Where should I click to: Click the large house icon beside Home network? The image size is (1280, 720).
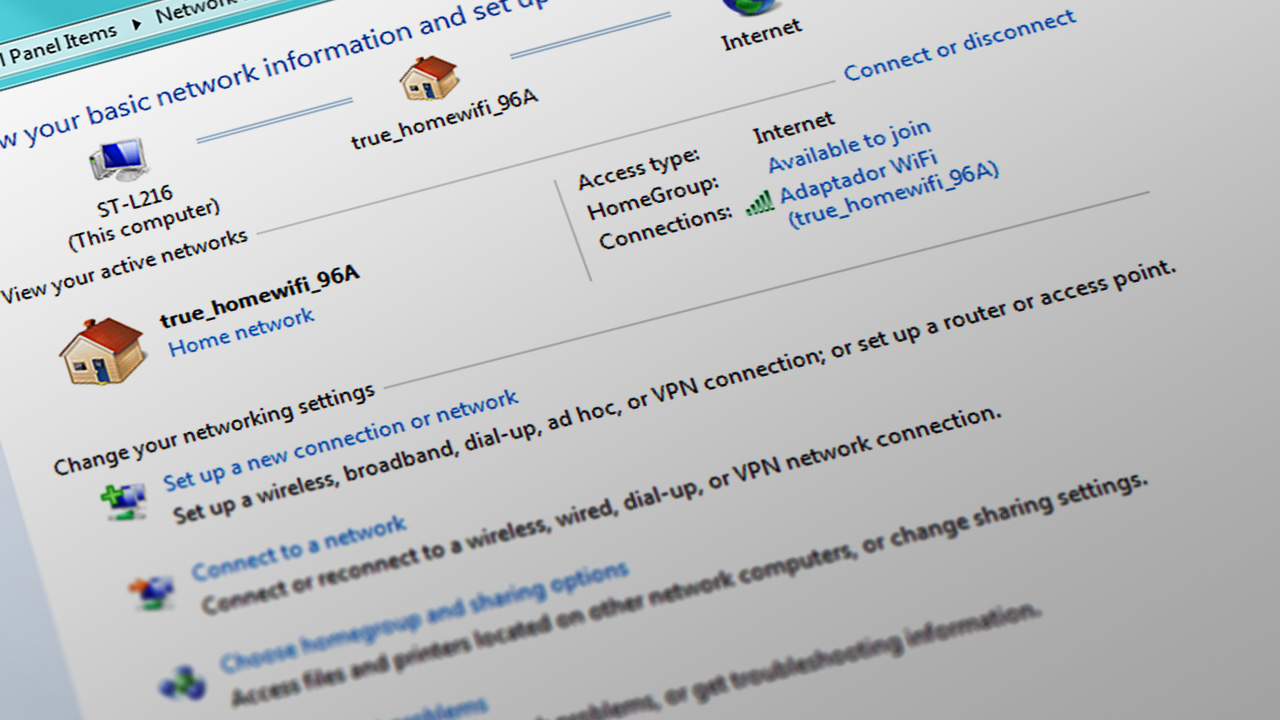(101, 351)
